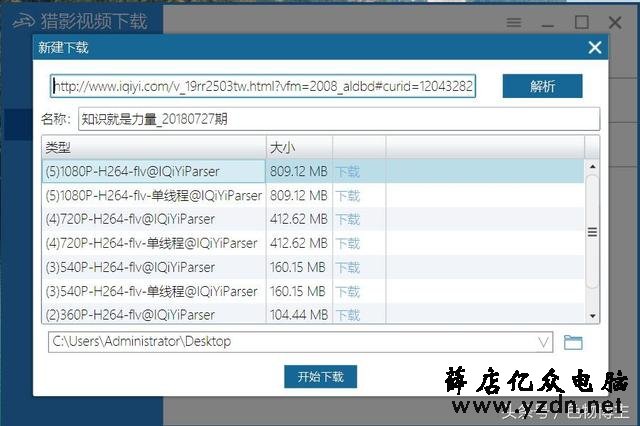Click the 猎影视频下载 app logo icon
Image resolution: width=640 pixels, height=426 pixels.
[23, 20]
